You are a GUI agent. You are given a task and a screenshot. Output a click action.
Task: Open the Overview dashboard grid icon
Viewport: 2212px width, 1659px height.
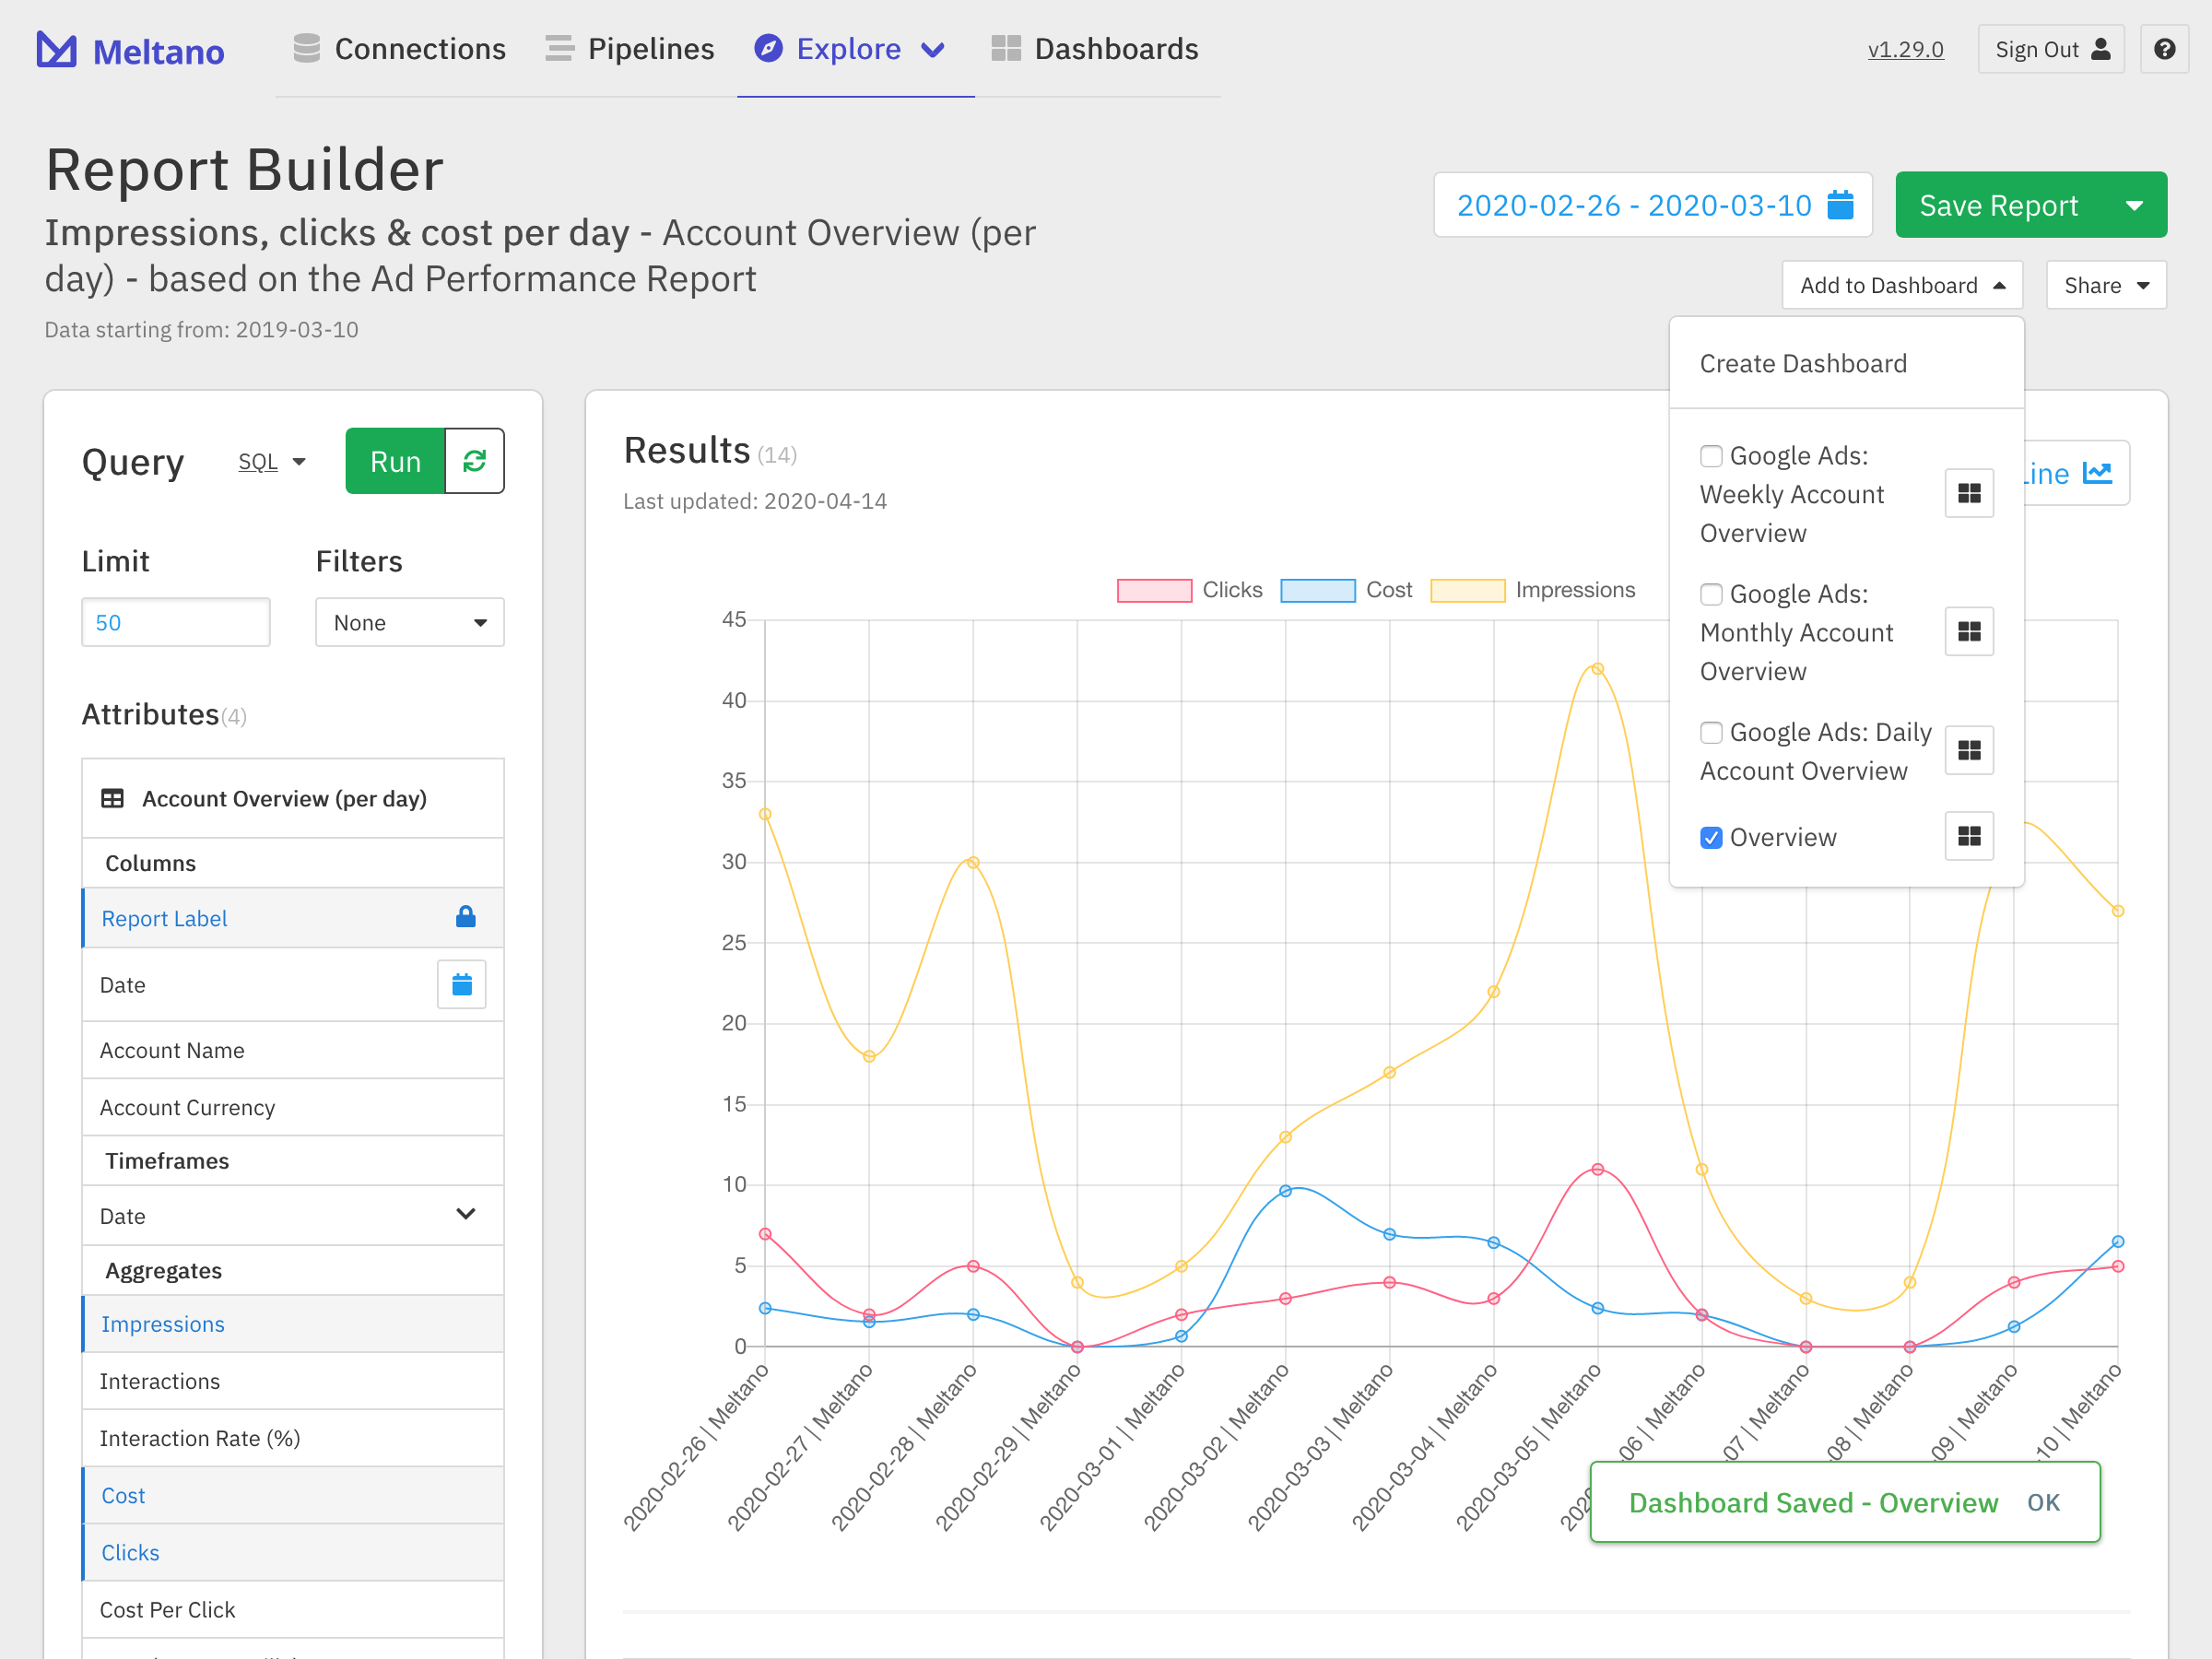point(1968,837)
